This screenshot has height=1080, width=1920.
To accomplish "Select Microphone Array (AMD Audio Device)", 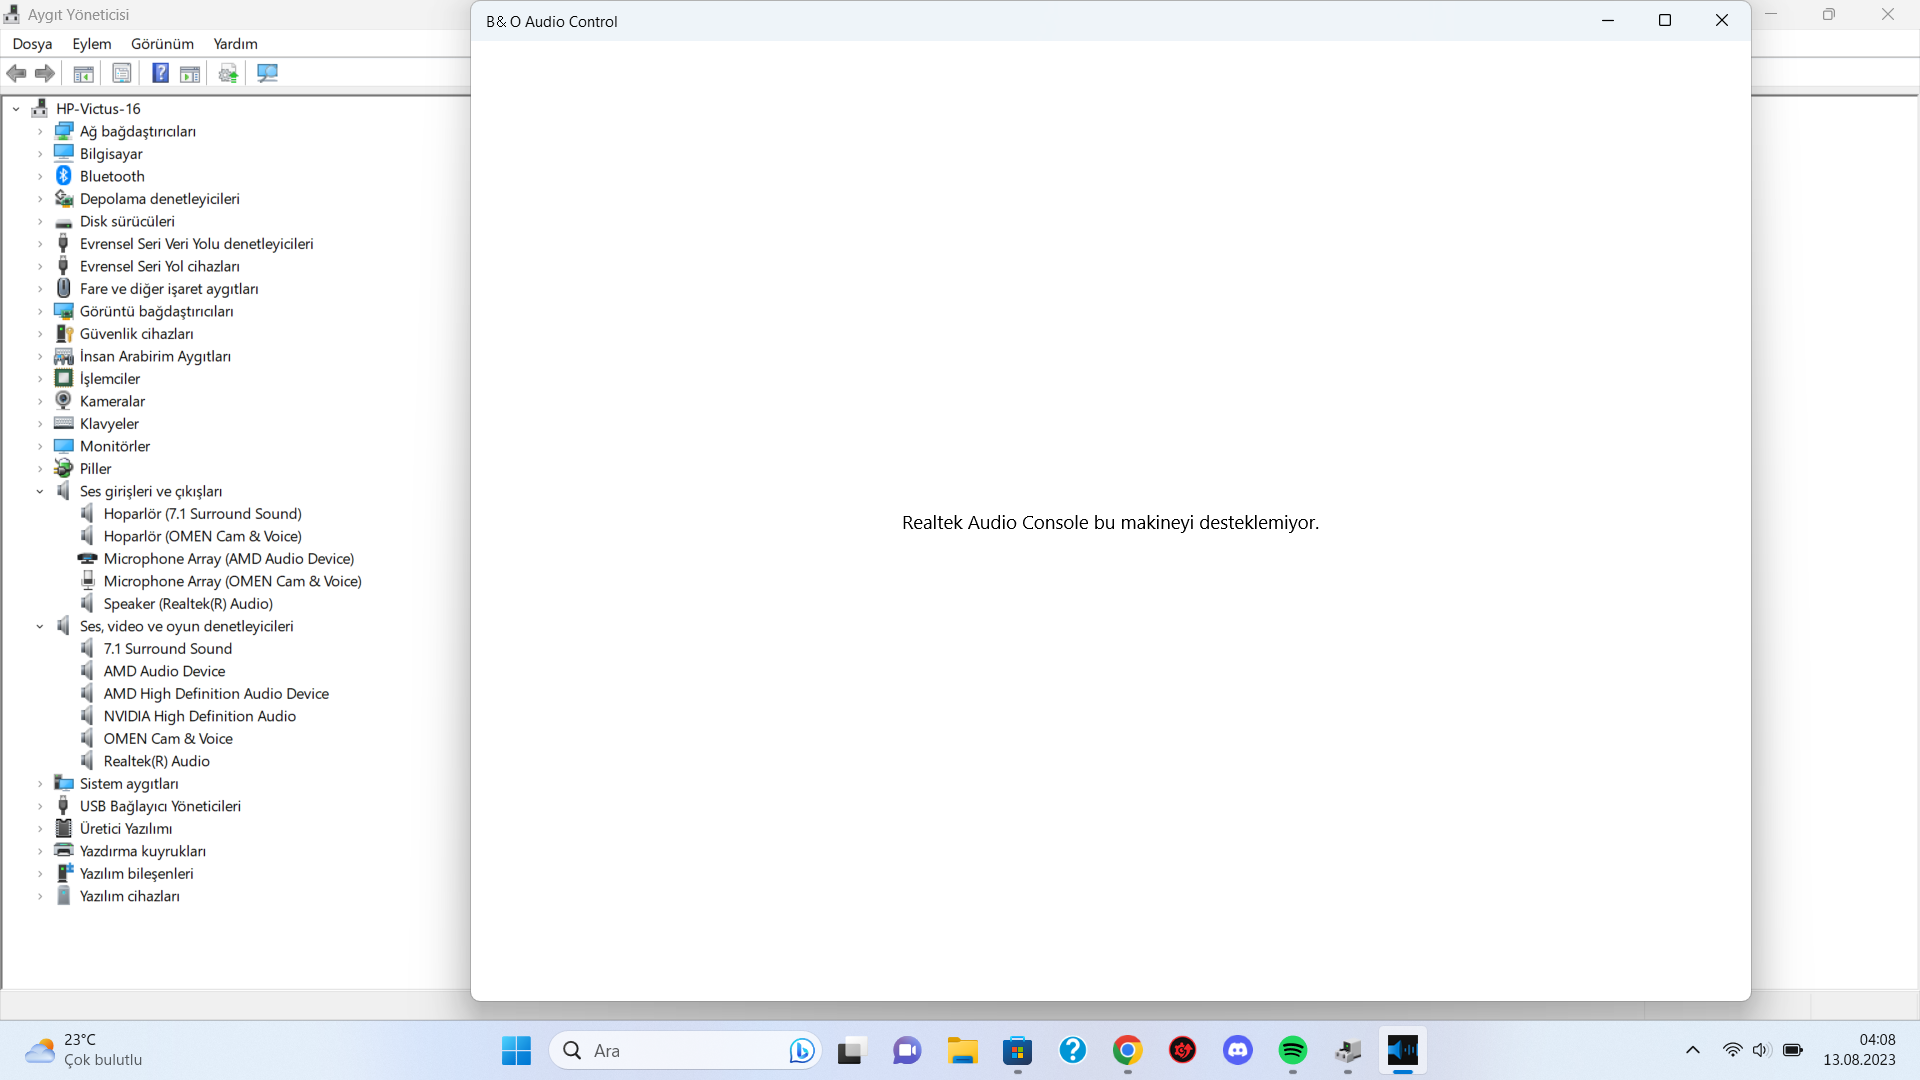I will 228,559.
